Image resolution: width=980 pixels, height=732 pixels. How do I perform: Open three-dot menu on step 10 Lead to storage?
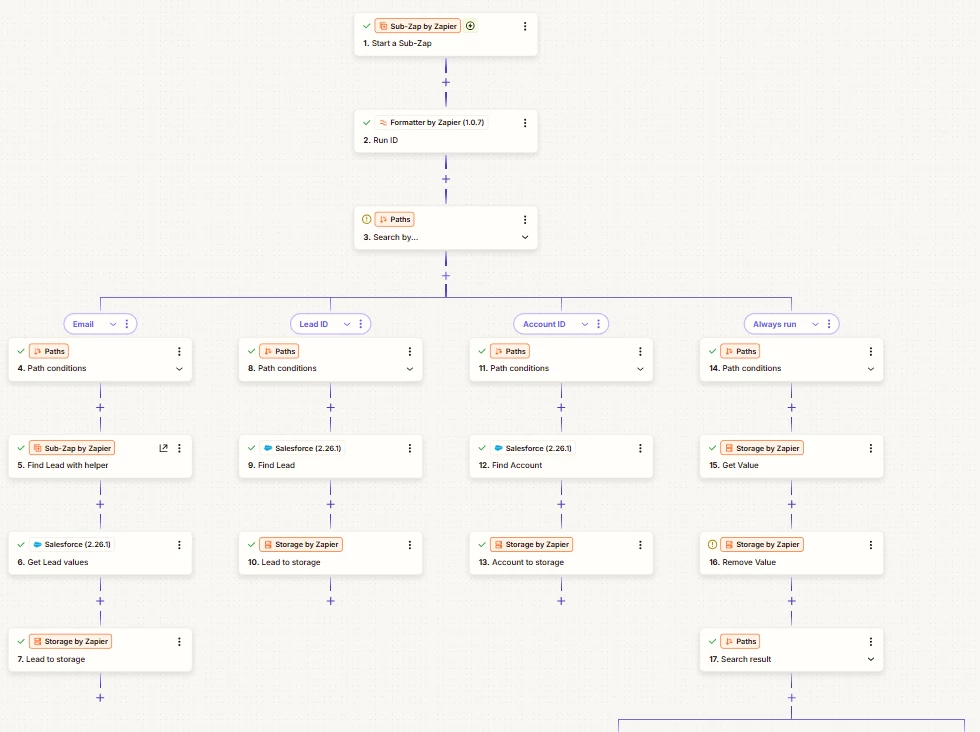(x=410, y=545)
